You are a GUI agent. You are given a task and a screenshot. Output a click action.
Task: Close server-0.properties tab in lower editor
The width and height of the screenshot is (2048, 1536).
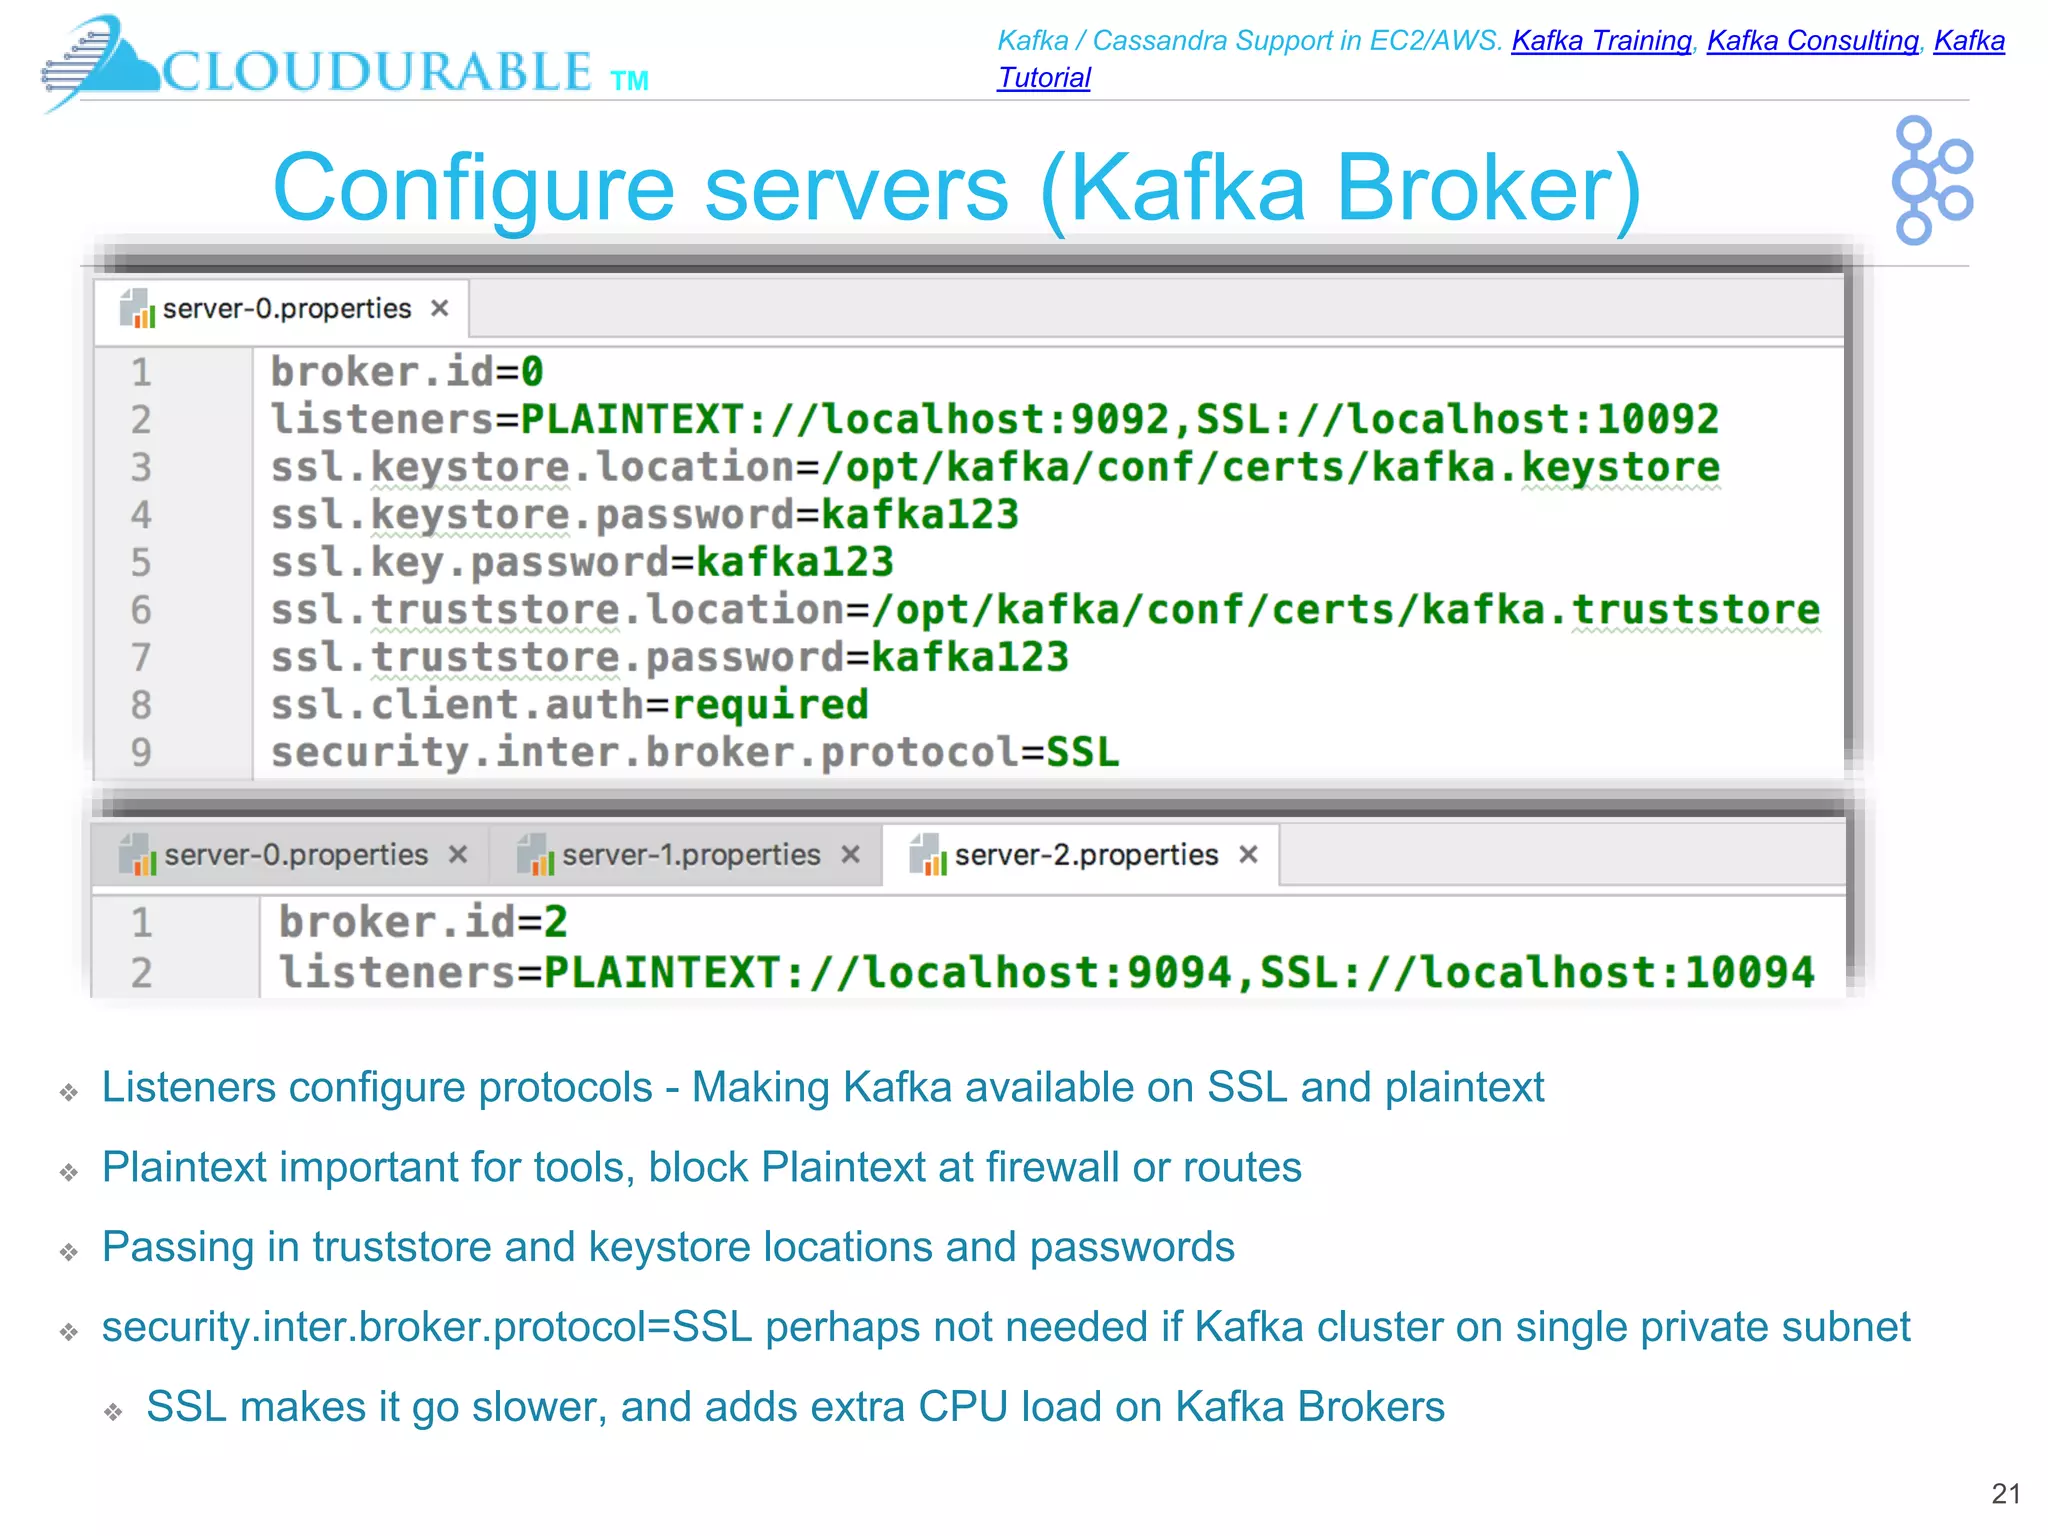point(458,855)
